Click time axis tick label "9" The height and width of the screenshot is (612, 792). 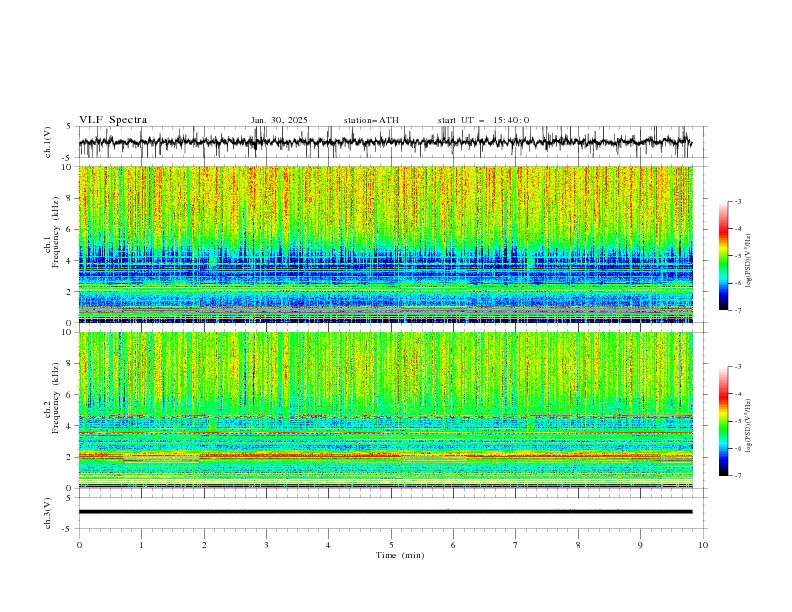pos(640,545)
